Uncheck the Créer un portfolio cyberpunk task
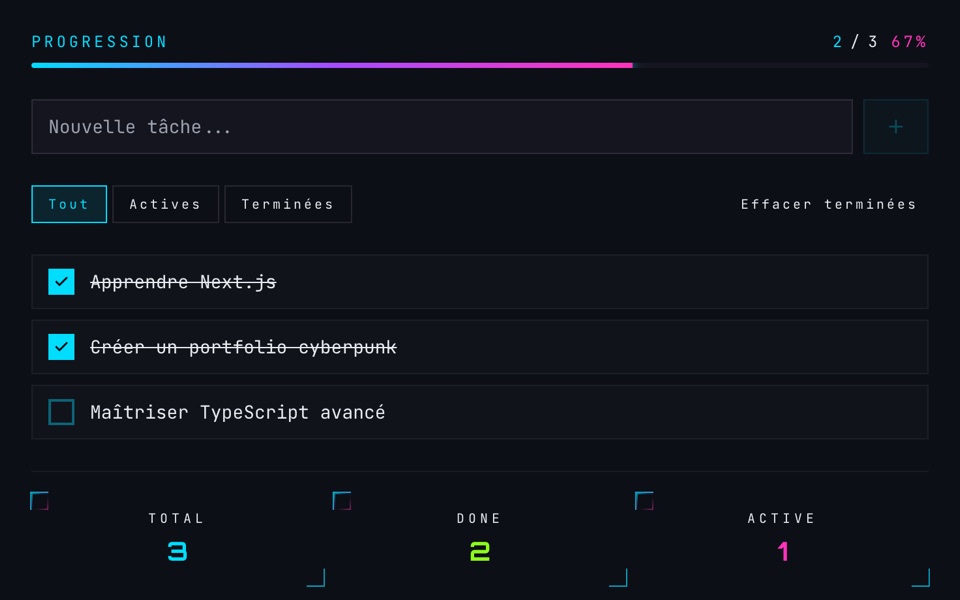Viewport: 960px width, 600px height. (x=61, y=347)
